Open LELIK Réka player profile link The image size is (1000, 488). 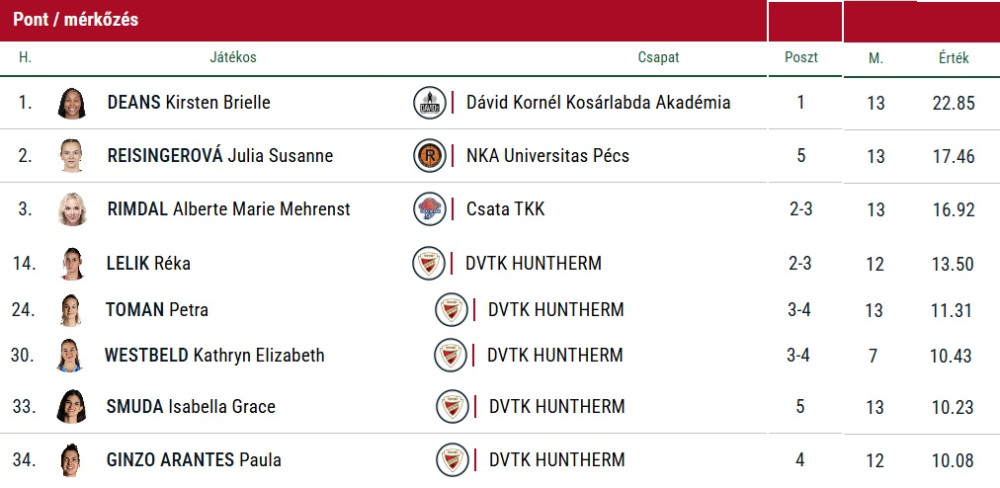pos(148,263)
